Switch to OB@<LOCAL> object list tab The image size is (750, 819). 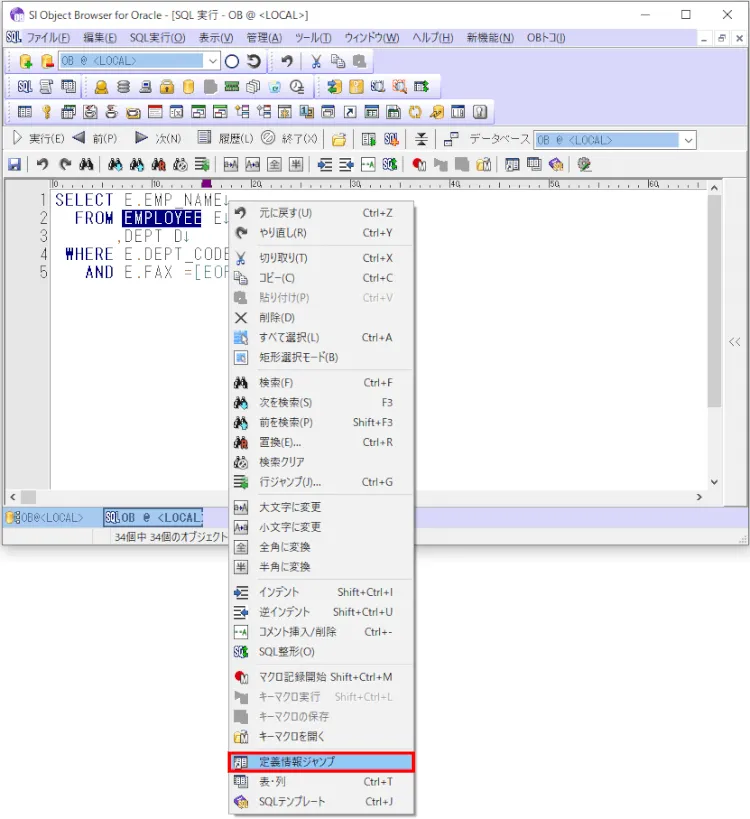pos(45,518)
